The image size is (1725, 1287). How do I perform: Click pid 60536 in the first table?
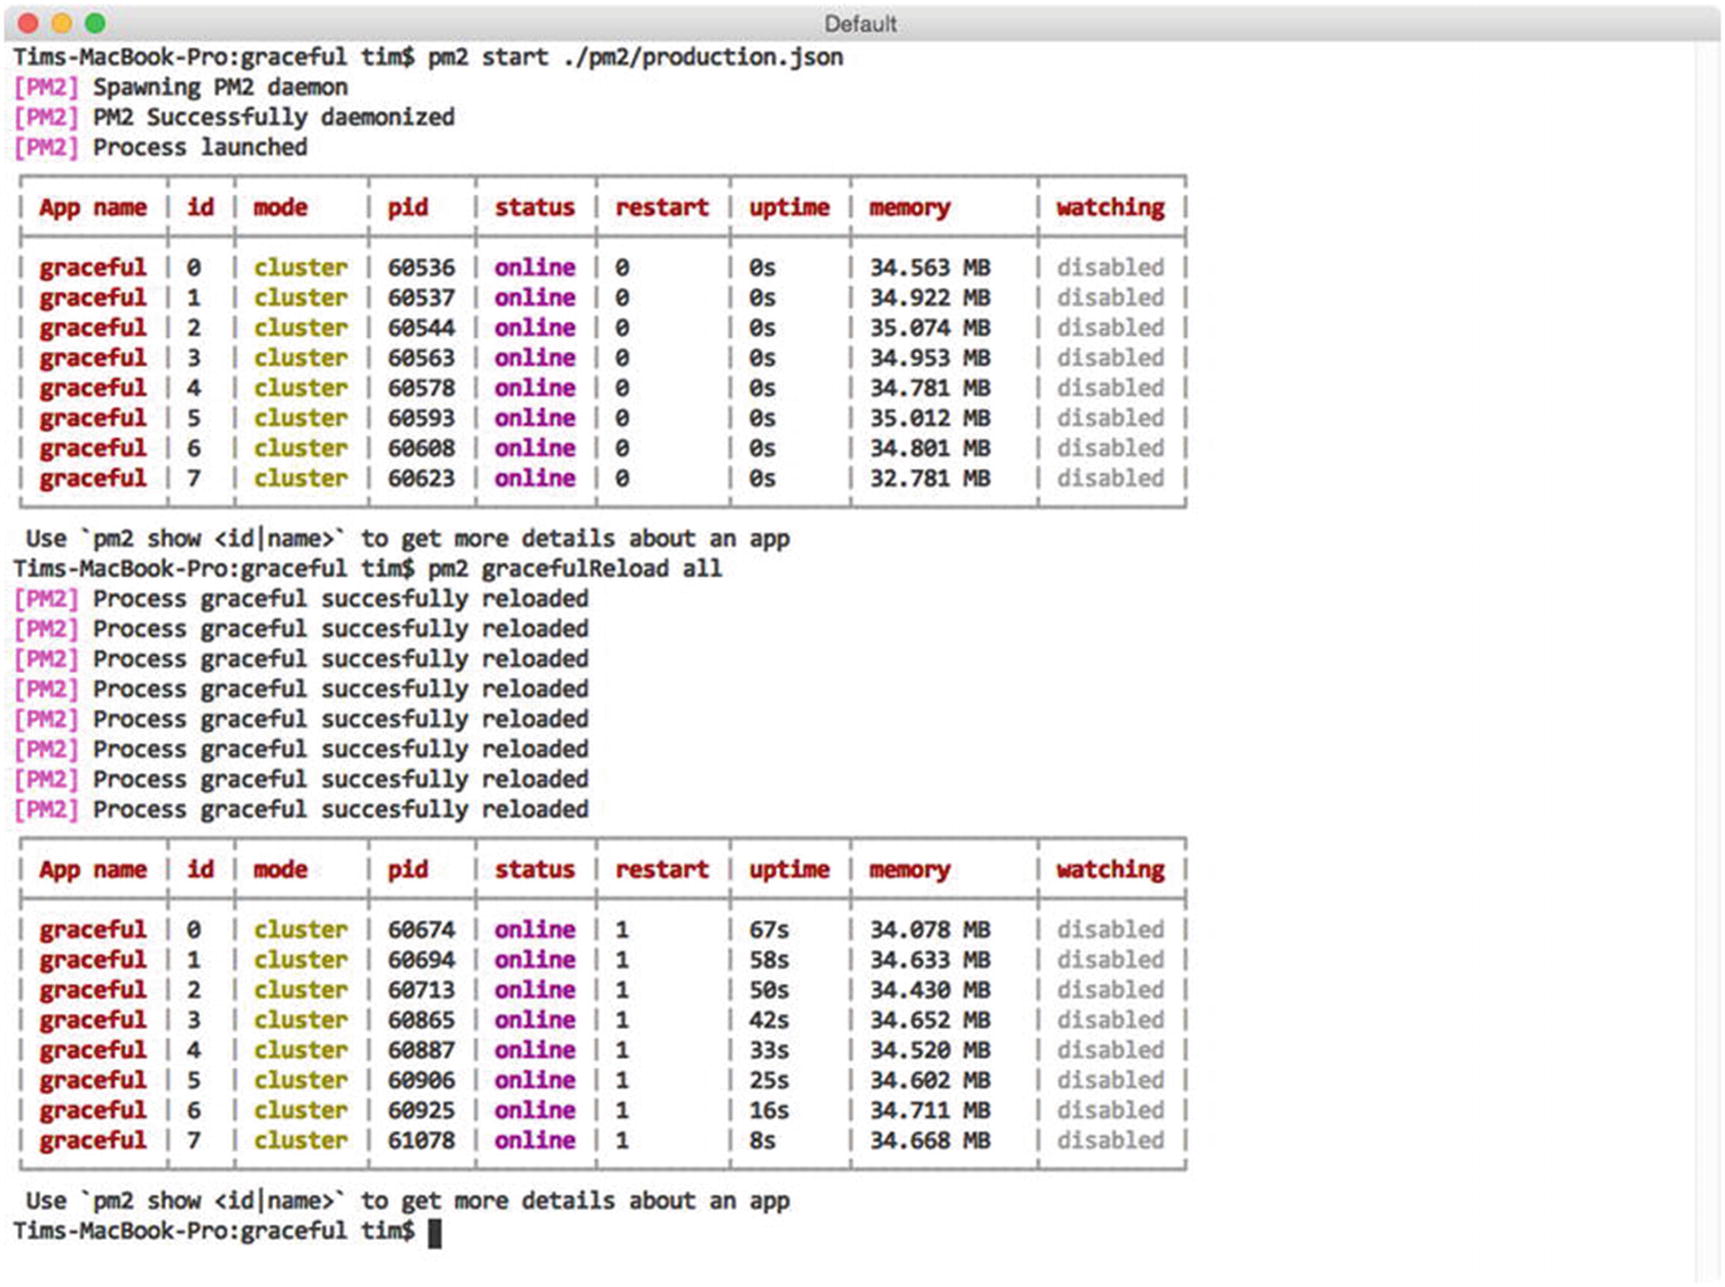coord(421,267)
